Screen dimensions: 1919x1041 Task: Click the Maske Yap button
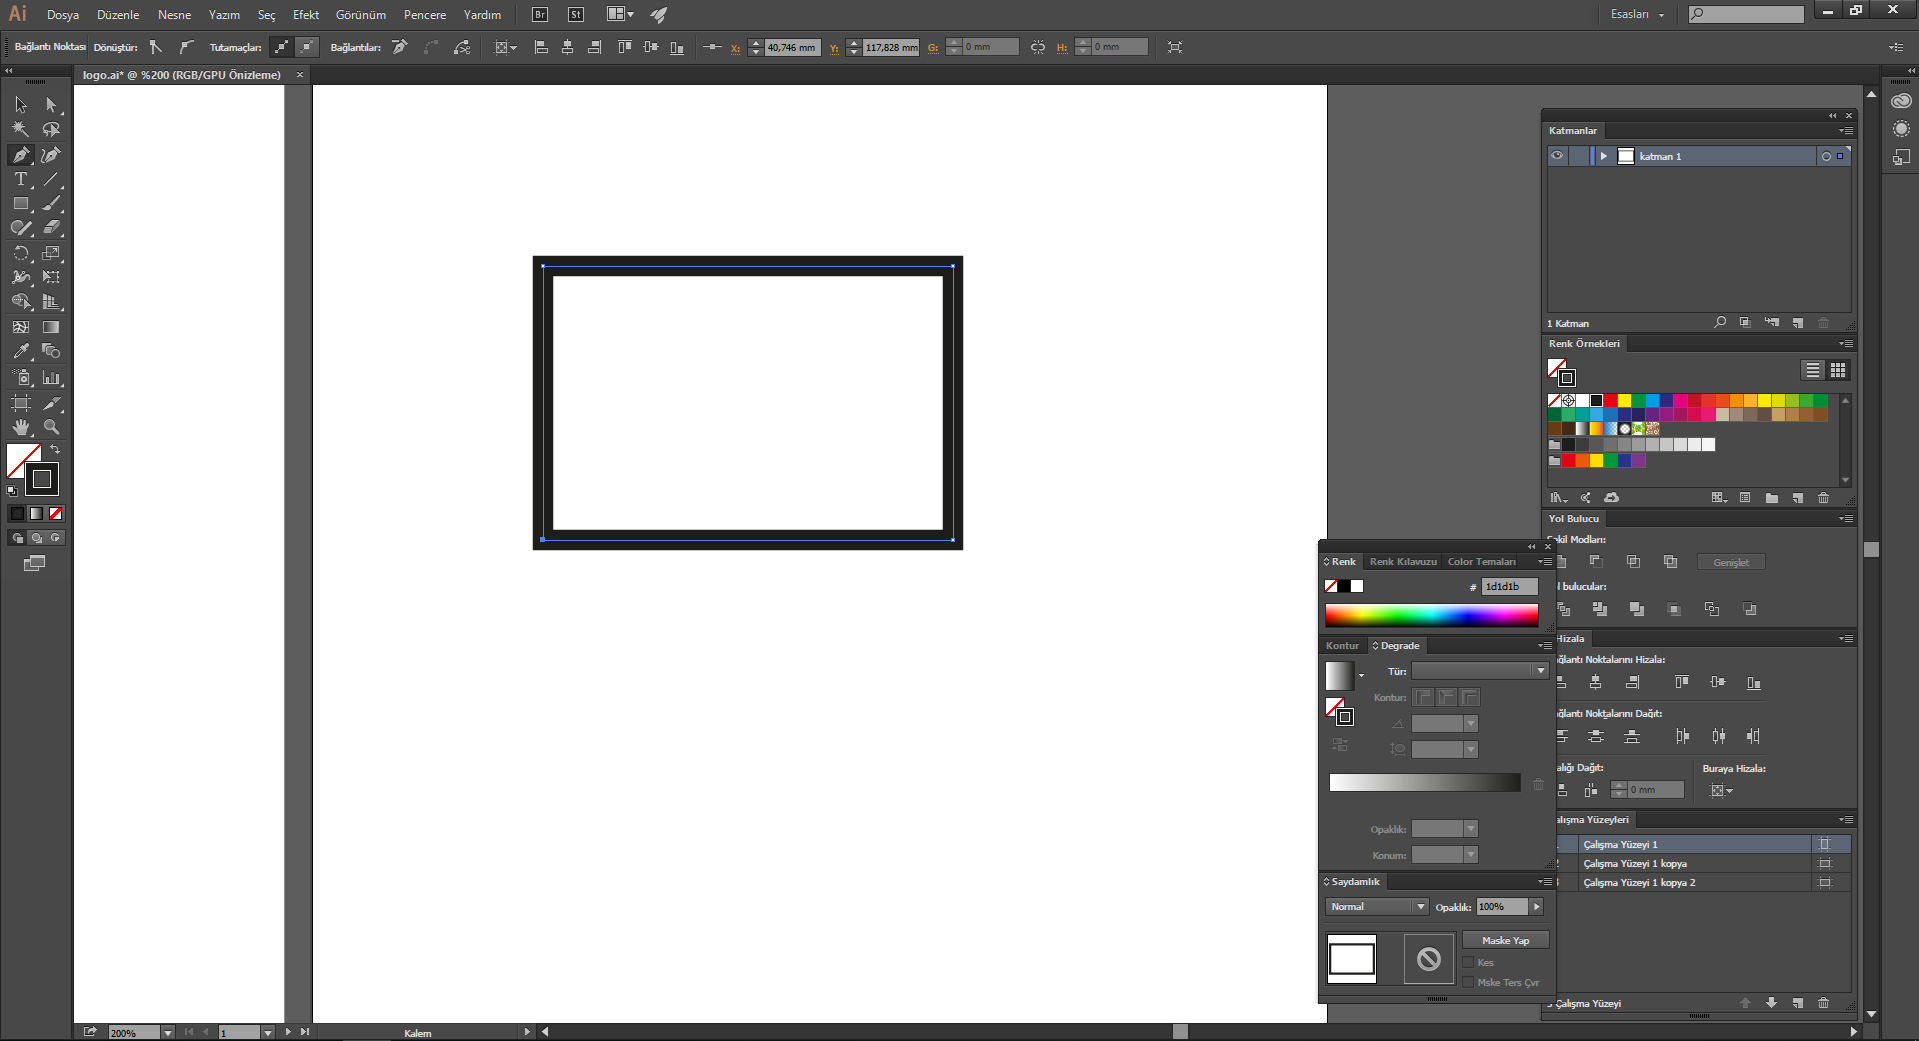click(x=1505, y=940)
